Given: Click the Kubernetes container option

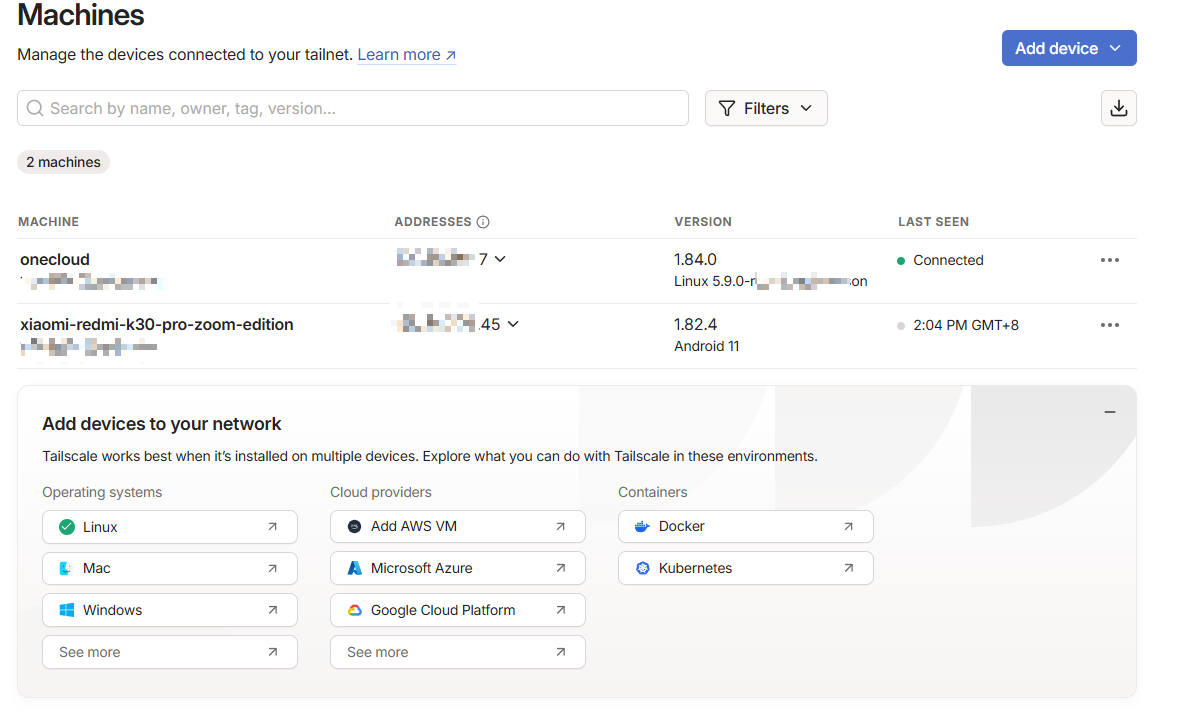Looking at the screenshot, I should 745,568.
